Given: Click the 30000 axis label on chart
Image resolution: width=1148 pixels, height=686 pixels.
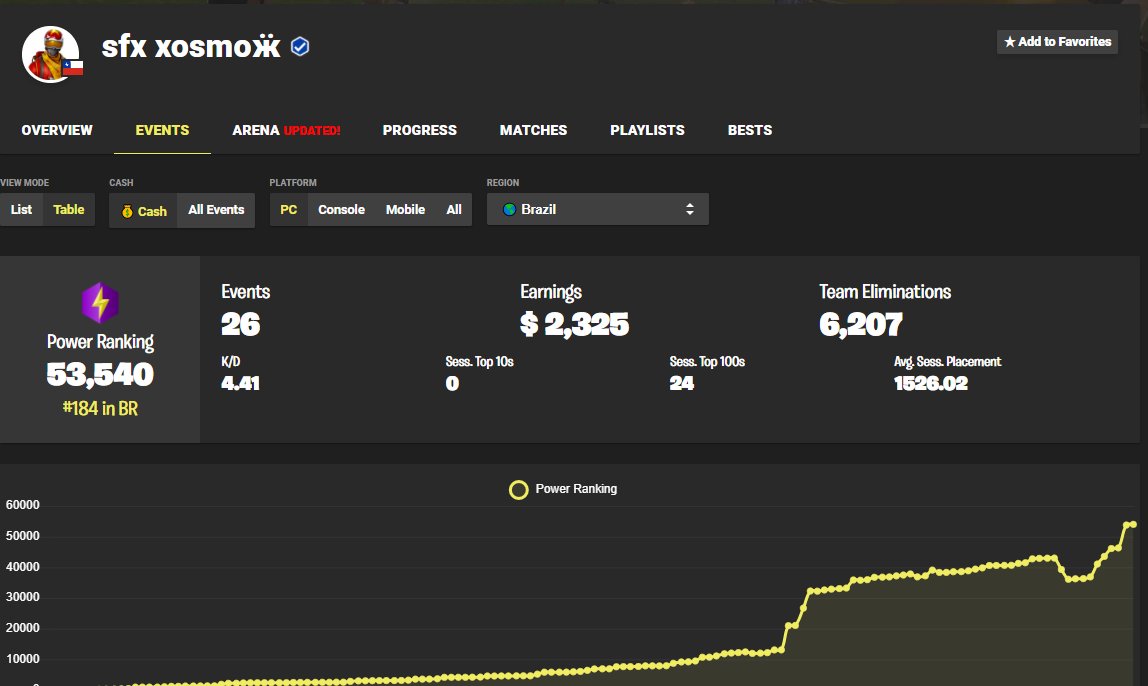Looking at the screenshot, I should pyautogui.click(x=23, y=597).
